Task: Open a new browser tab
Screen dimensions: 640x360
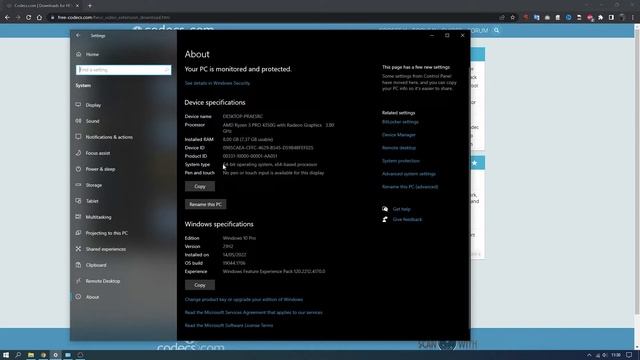Action: coord(90,6)
